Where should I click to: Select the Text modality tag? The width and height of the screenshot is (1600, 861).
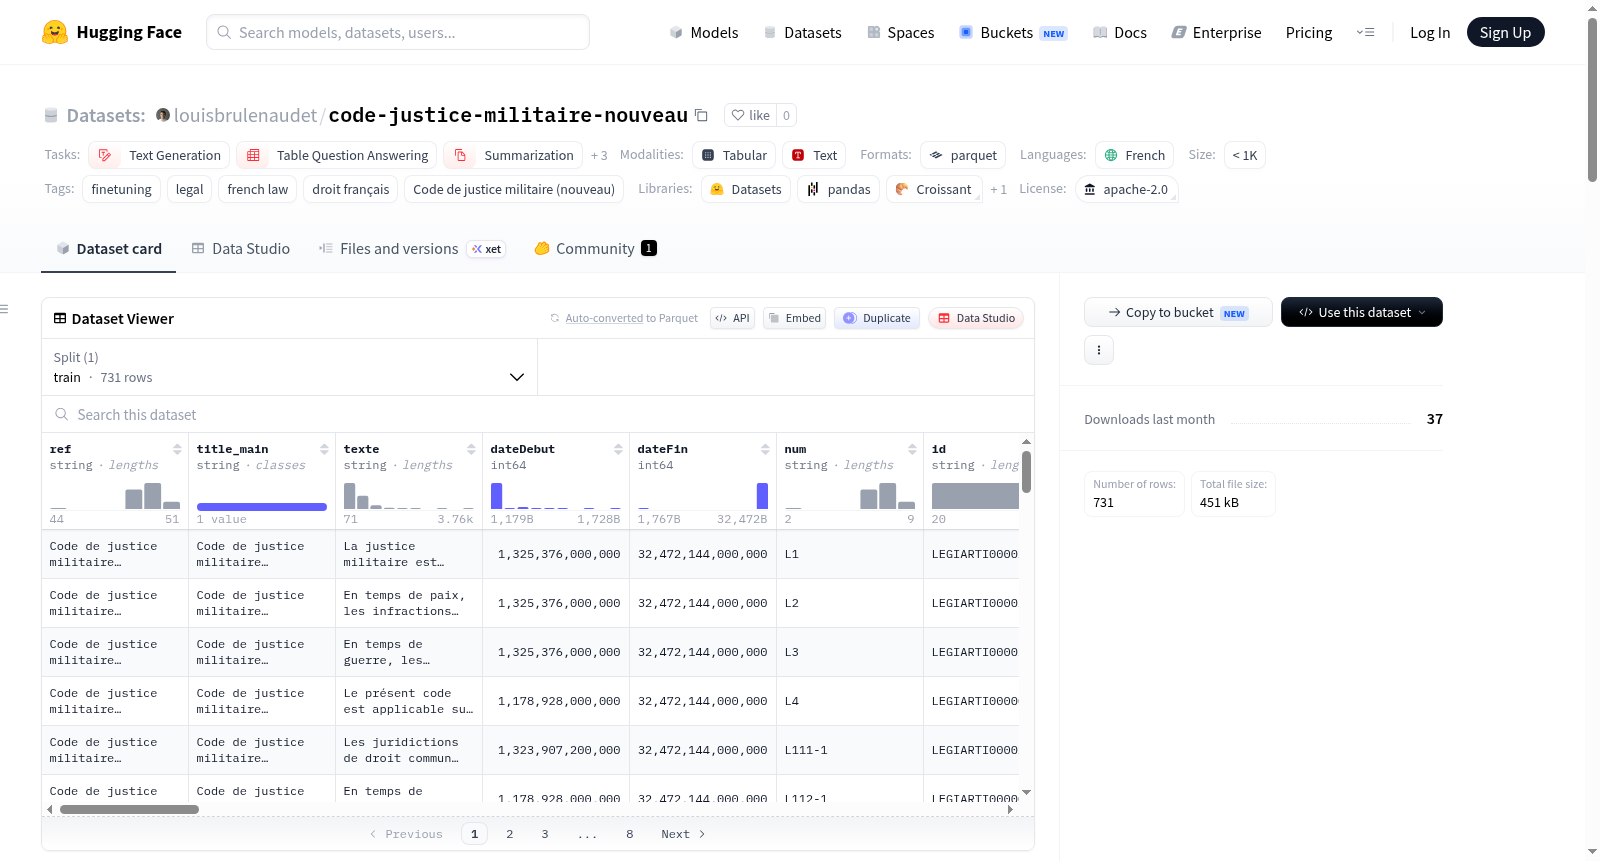click(x=814, y=155)
